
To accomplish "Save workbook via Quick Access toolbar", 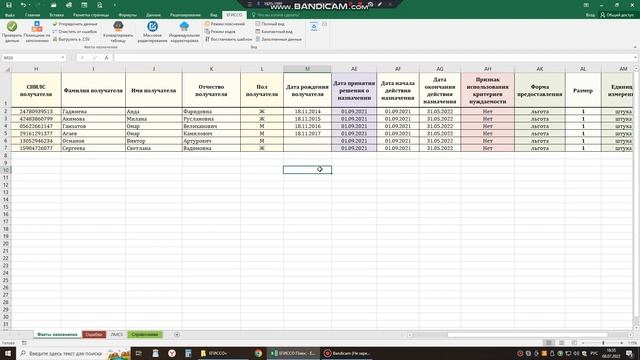I will click(x=9, y=5).
